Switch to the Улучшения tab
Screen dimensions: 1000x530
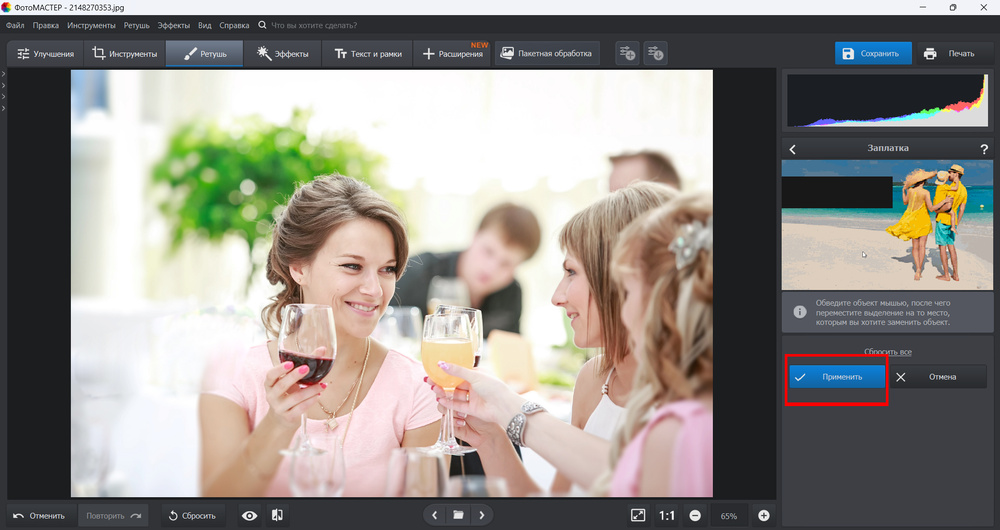click(x=45, y=53)
